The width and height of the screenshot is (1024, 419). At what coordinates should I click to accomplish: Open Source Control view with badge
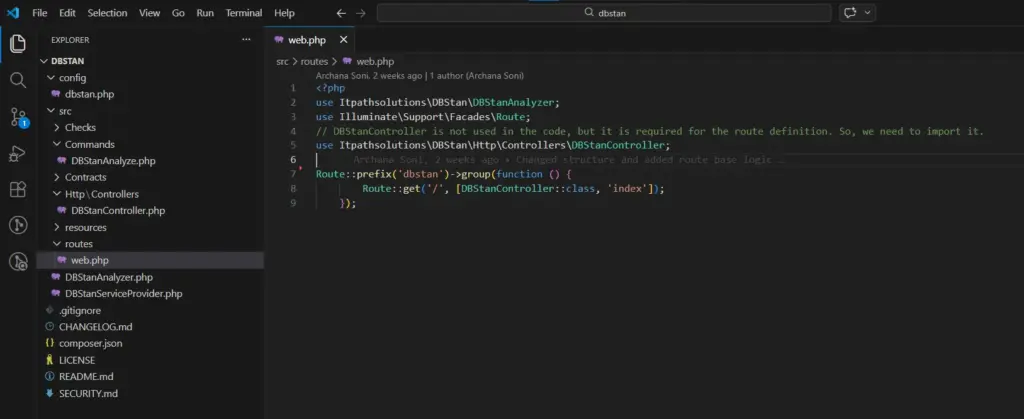click(17, 117)
